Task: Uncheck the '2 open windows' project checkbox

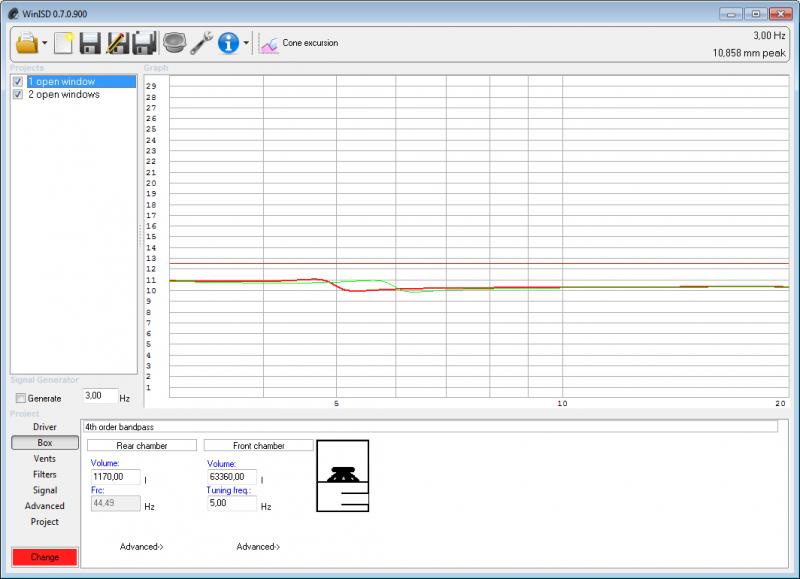Action: pos(18,95)
